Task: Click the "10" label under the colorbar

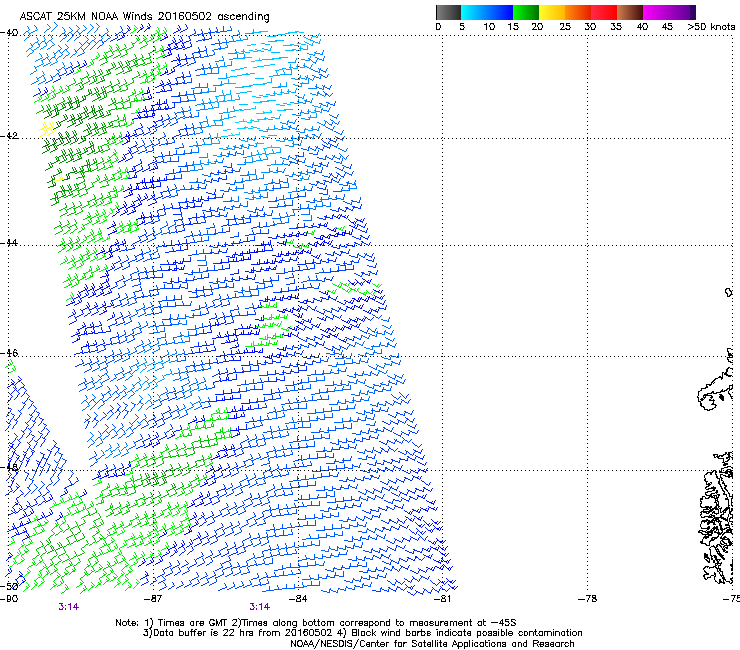Action: pyautogui.click(x=489, y=27)
